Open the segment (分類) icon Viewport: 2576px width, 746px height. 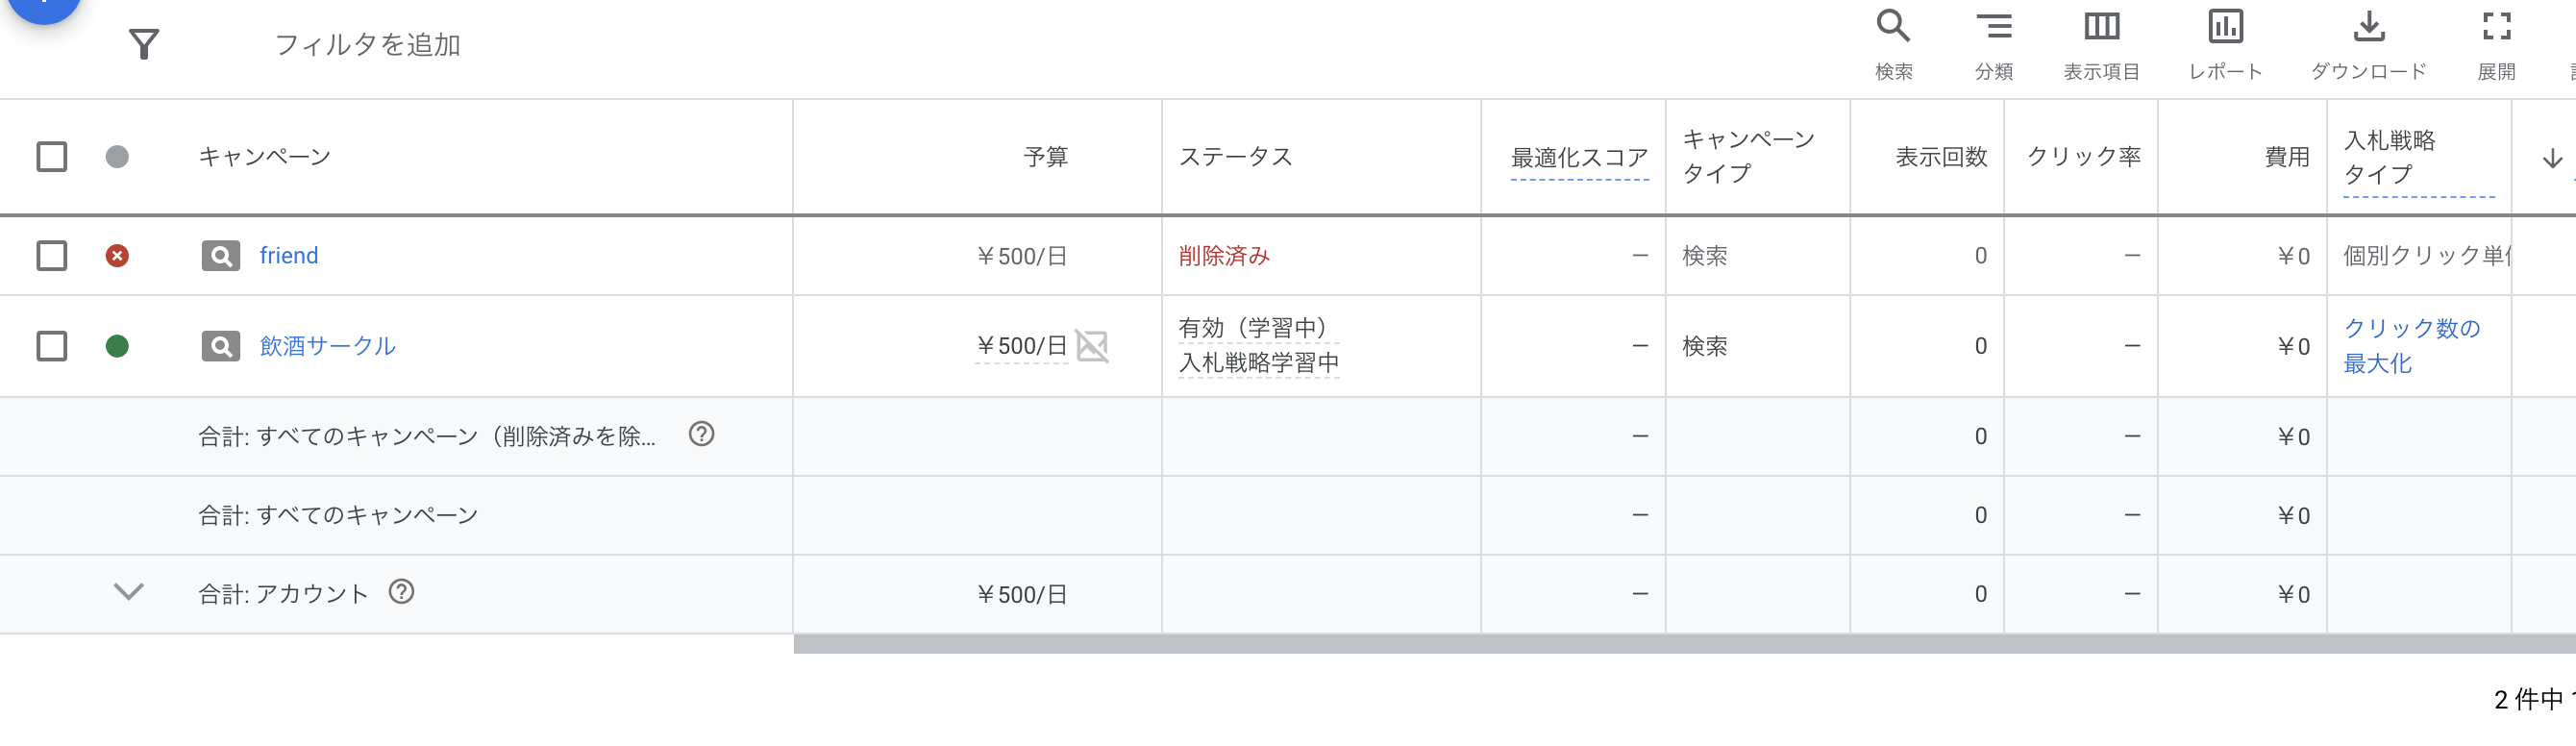pos(1993,27)
